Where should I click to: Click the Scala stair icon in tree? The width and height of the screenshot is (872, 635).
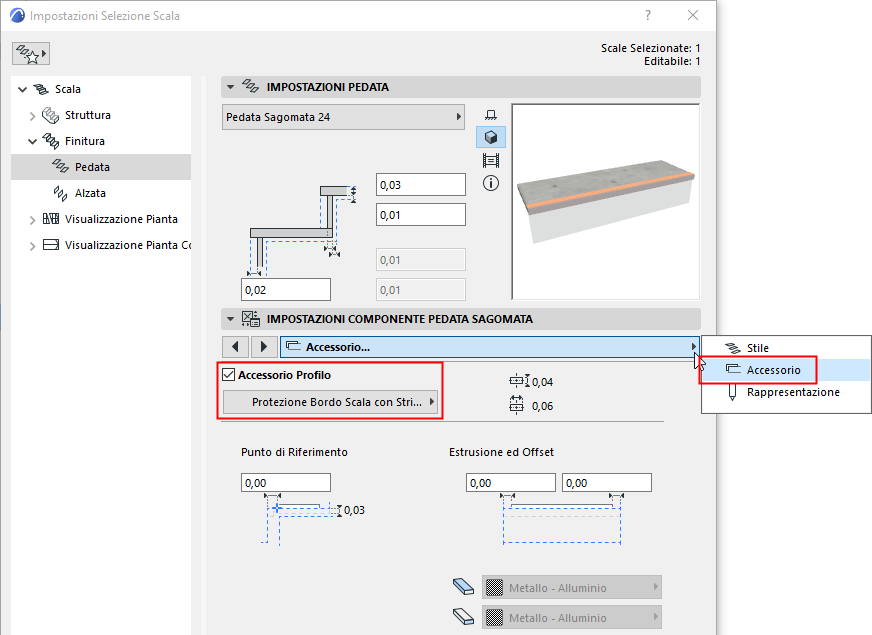(41, 89)
